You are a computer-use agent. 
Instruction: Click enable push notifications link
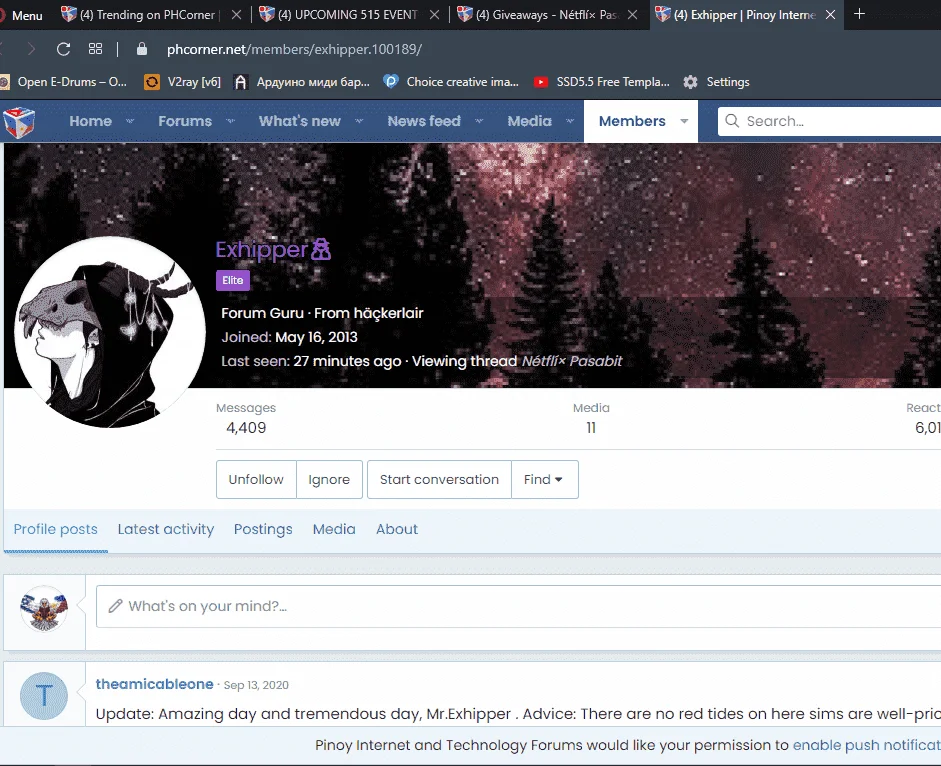pyautogui.click(x=867, y=745)
